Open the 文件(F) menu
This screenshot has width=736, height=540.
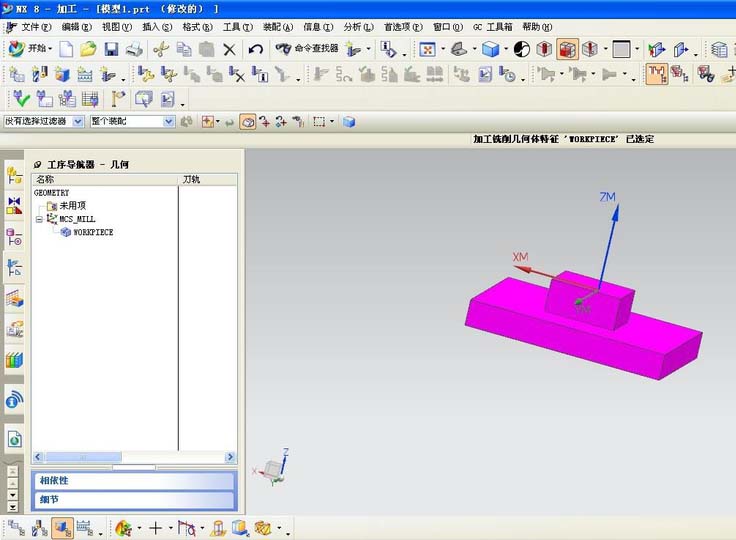tap(36, 27)
